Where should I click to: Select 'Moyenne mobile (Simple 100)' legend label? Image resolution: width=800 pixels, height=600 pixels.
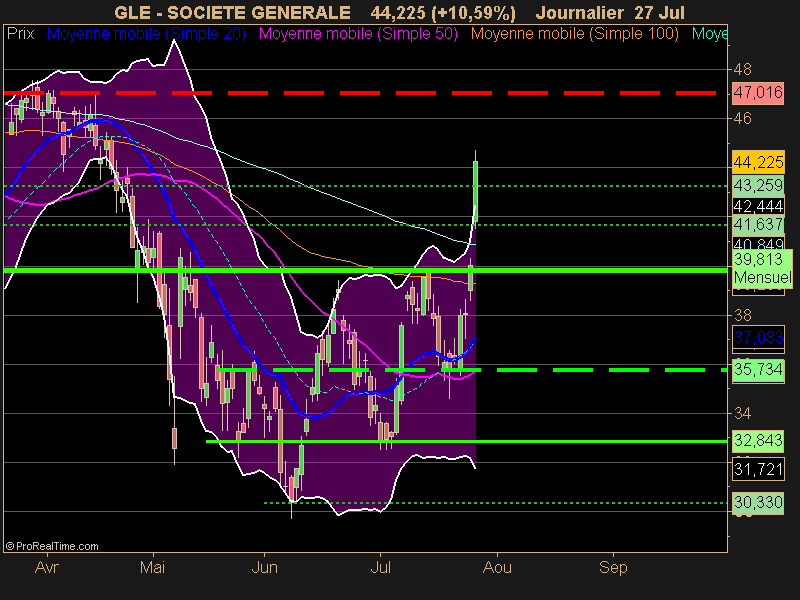574,34
